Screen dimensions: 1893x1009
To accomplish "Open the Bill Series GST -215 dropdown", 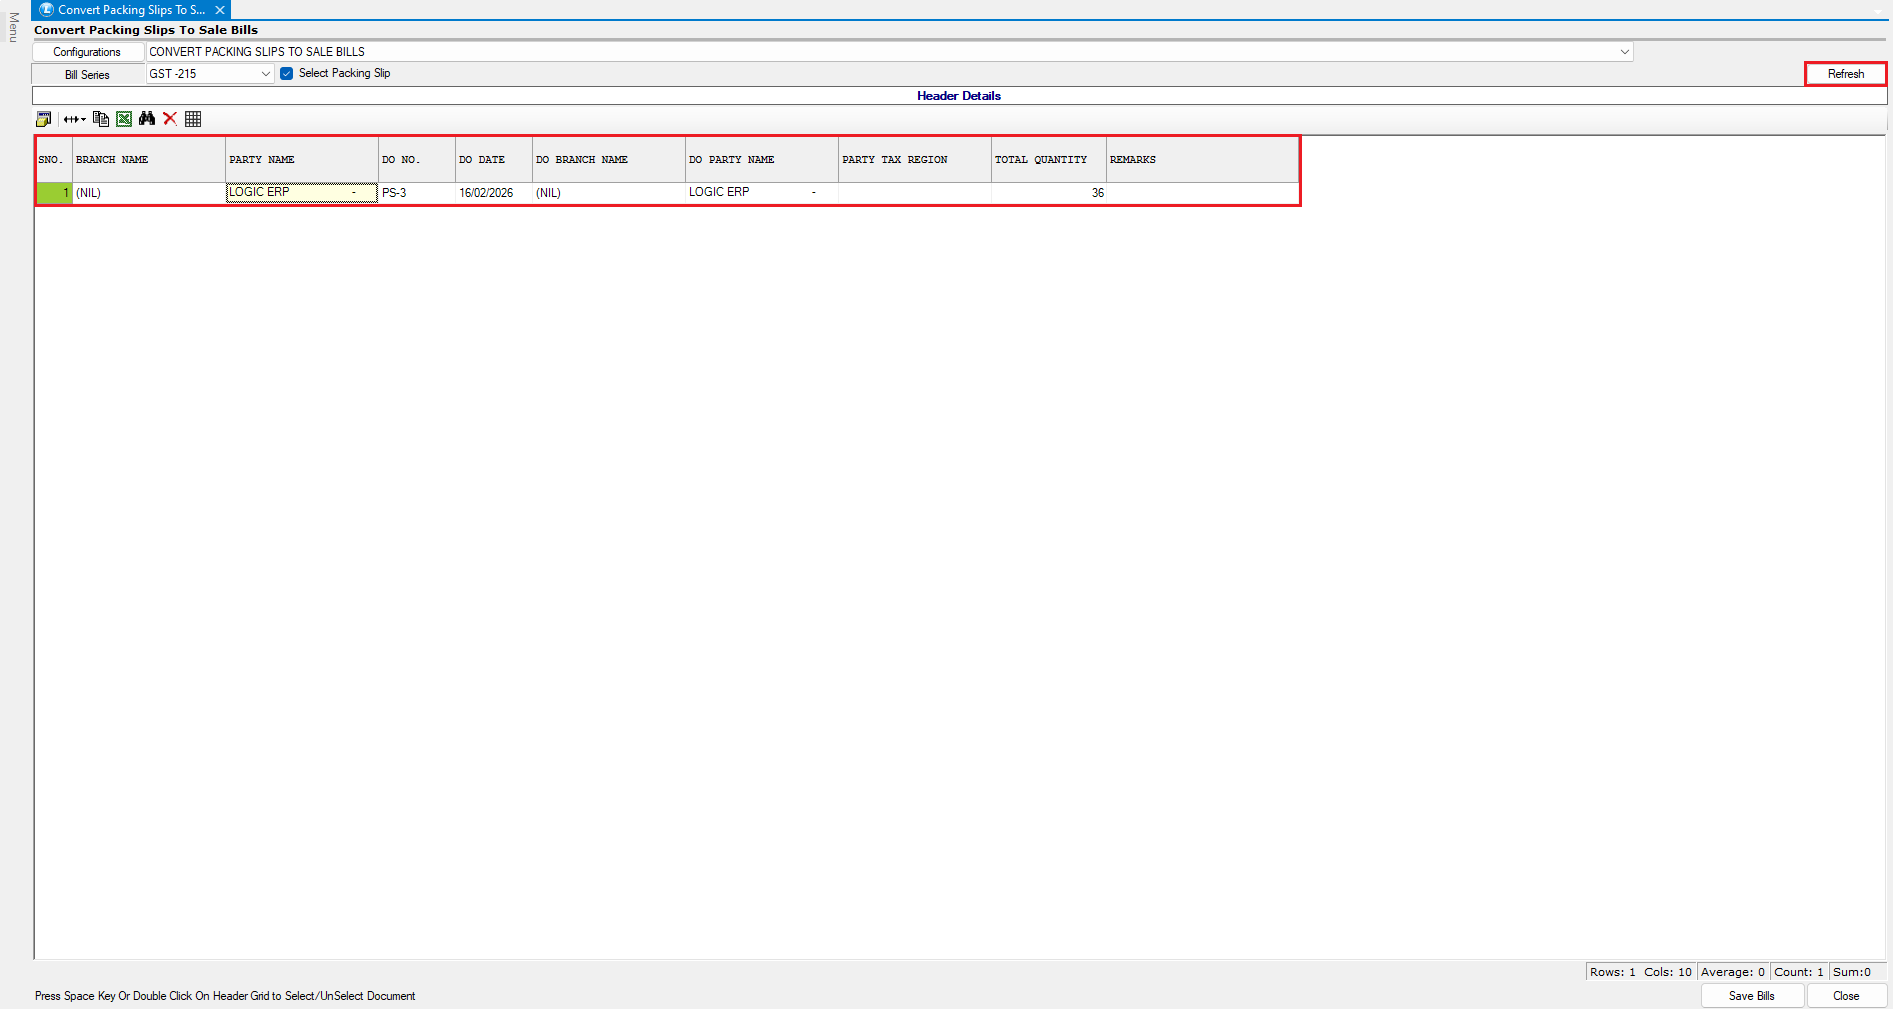I will coord(265,74).
